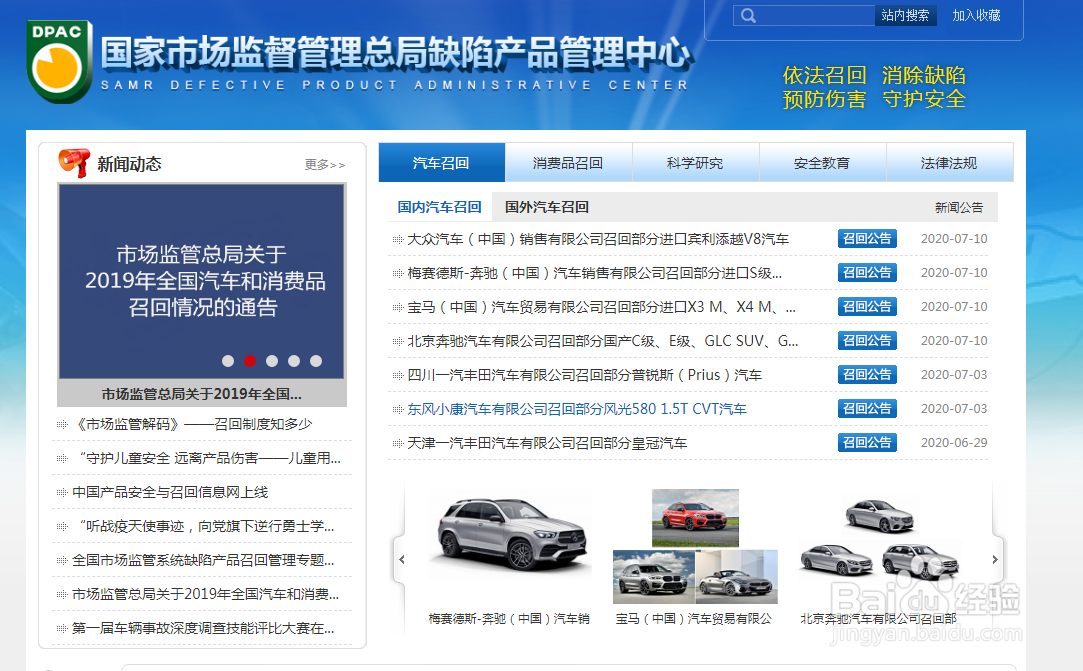The height and width of the screenshot is (671, 1083).
Task: Select 国外汽车召回 sub-tab
Action: 546,207
